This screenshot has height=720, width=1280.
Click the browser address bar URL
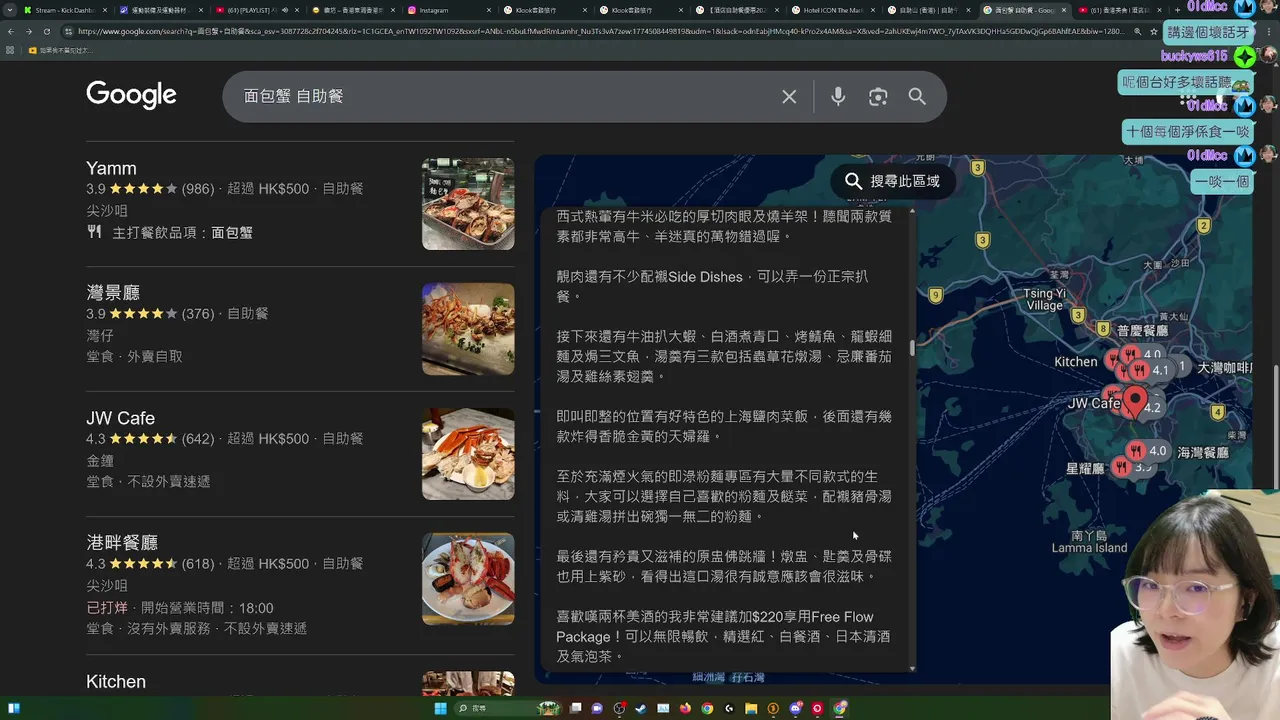600,31
